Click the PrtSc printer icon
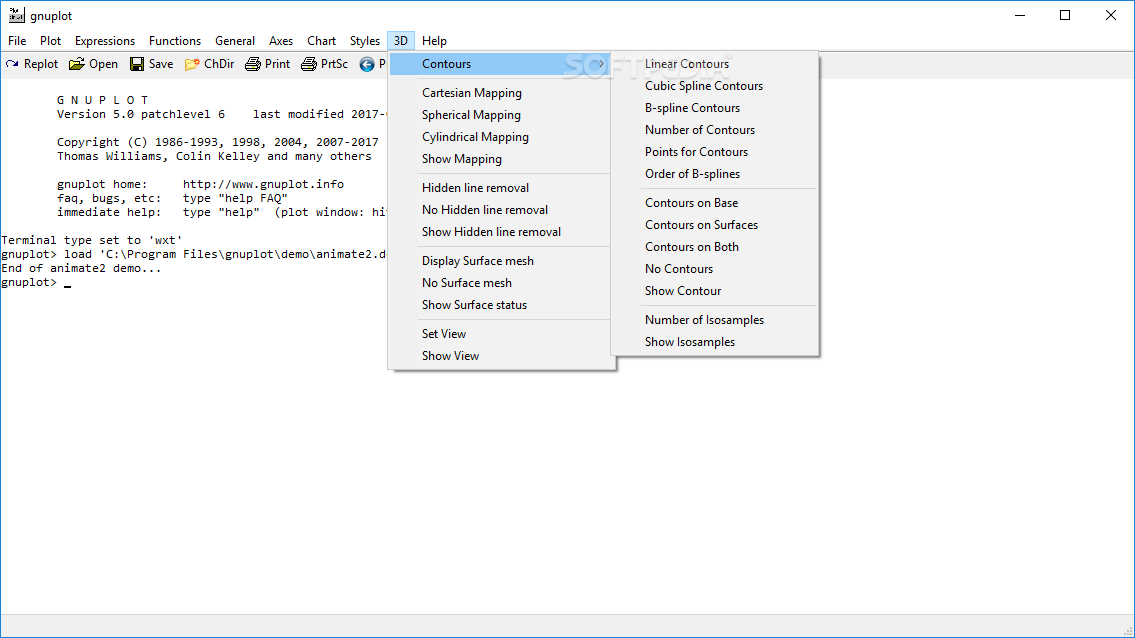 click(x=309, y=64)
